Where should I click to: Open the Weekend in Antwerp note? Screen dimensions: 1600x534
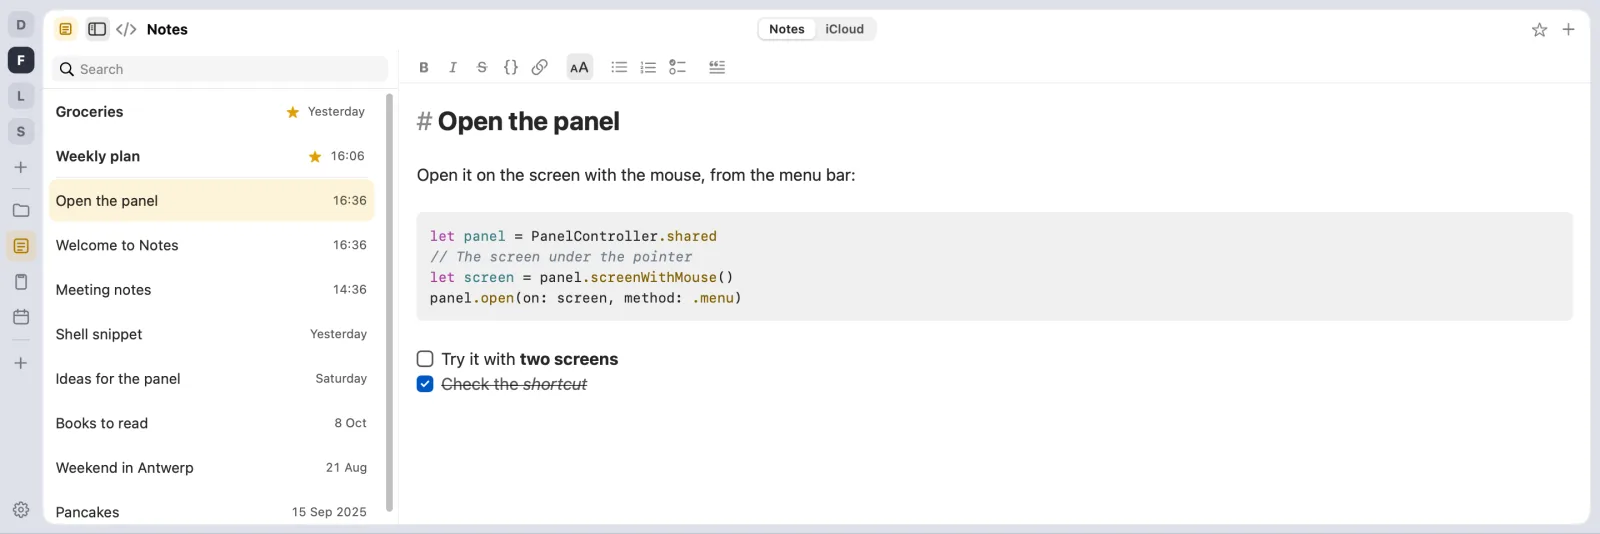point(211,468)
